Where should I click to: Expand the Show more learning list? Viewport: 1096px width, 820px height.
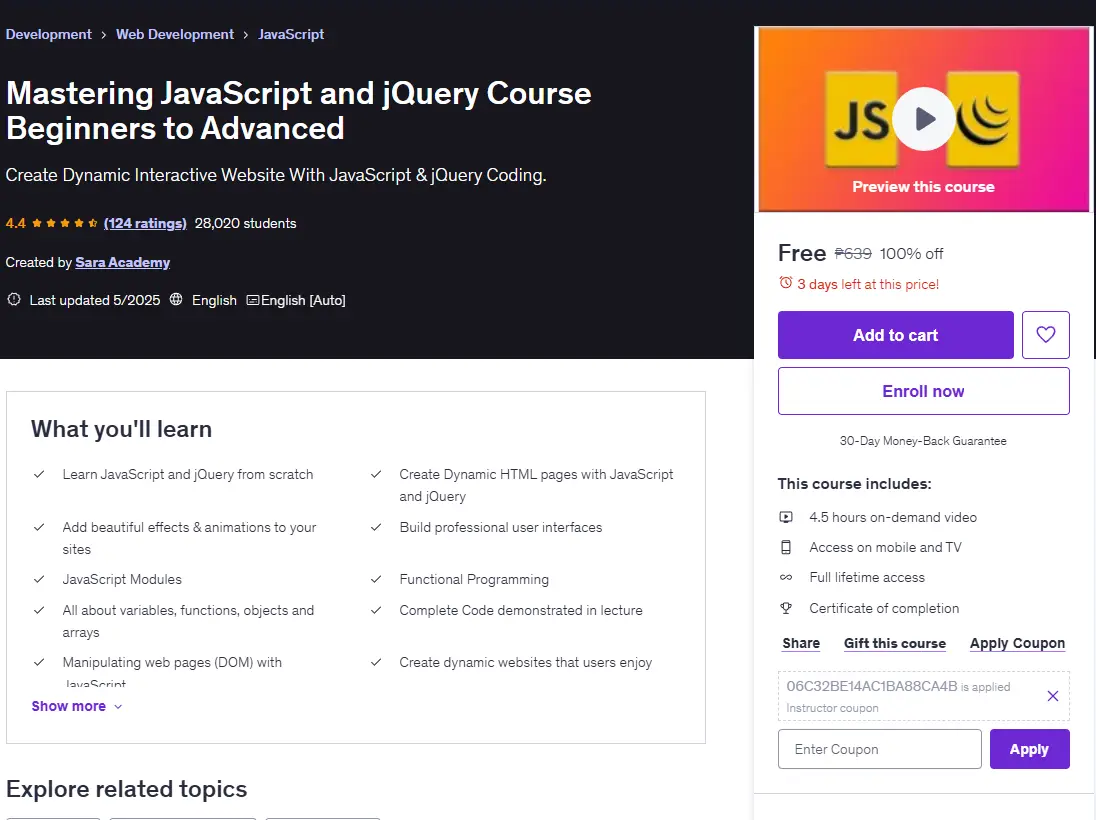[77, 706]
